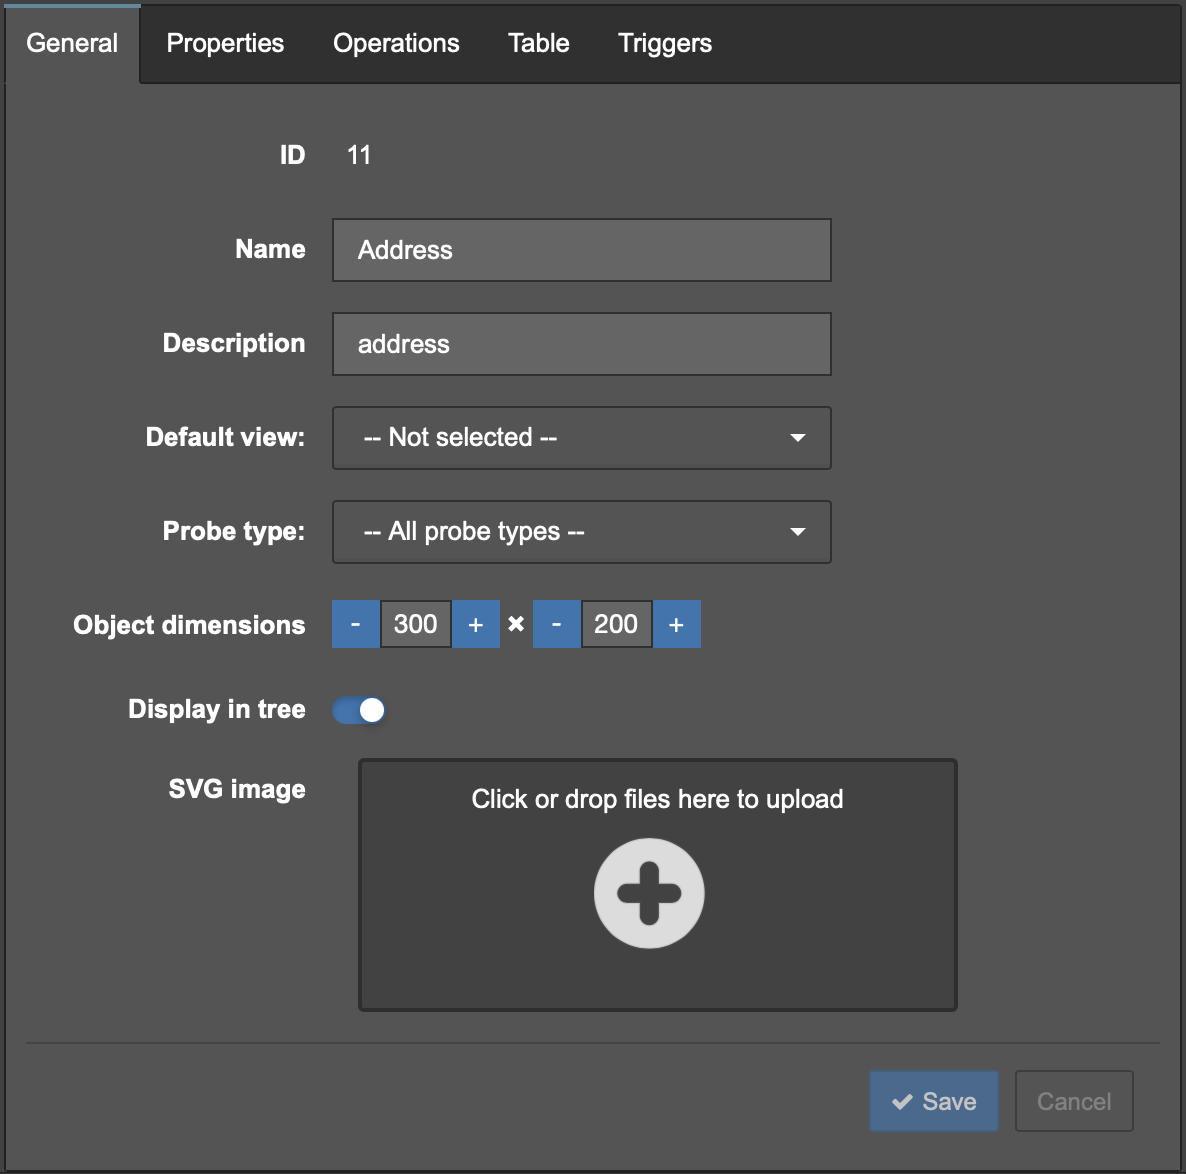Decrease object width with minus button
The height and width of the screenshot is (1174, 1186).
pos(355,624)
